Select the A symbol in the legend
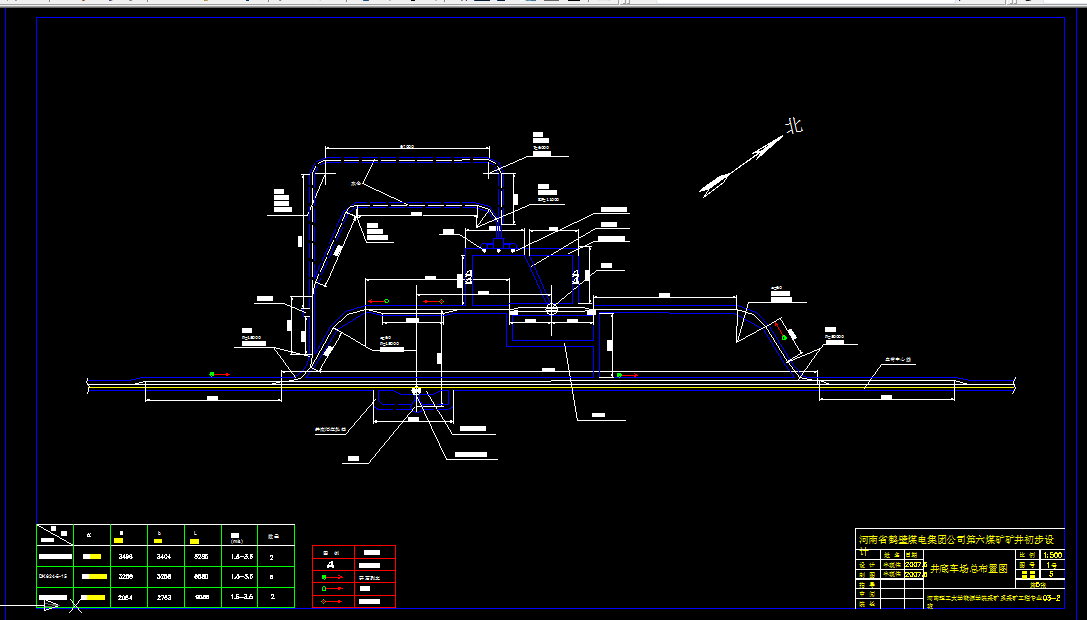Screen dimensions: 1087x620 tap(331, 565)
